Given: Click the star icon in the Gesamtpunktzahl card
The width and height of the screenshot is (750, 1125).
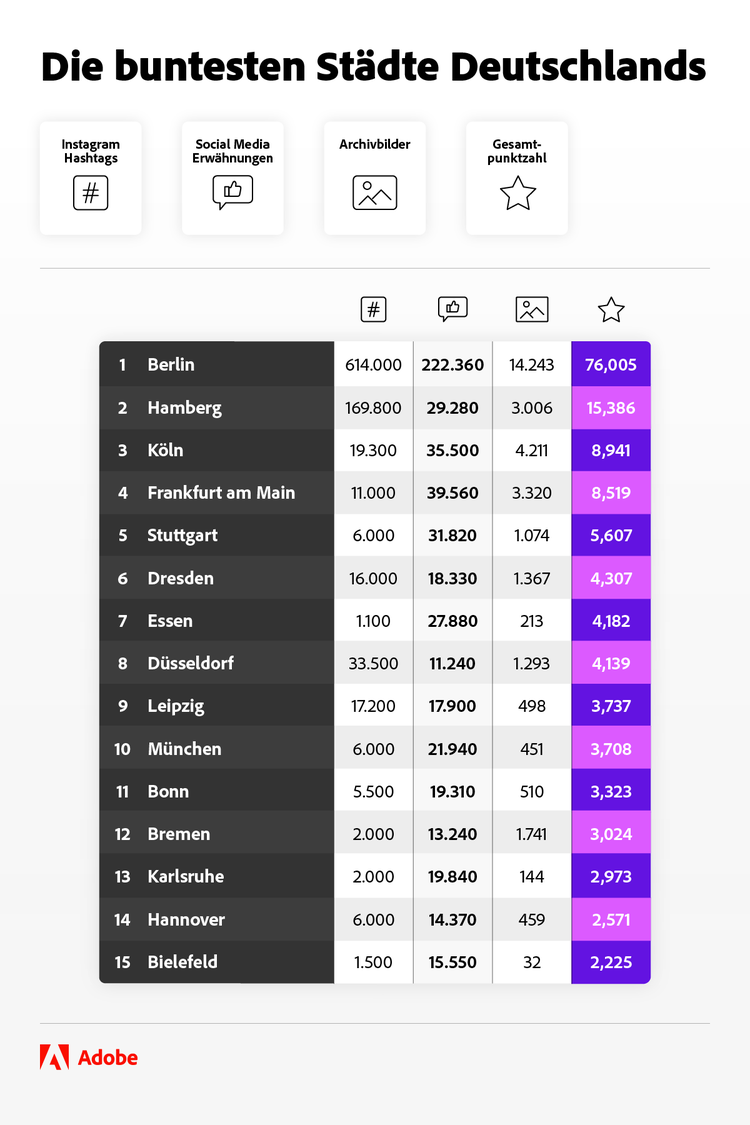Looking at the screenshot, I should 517,193.
